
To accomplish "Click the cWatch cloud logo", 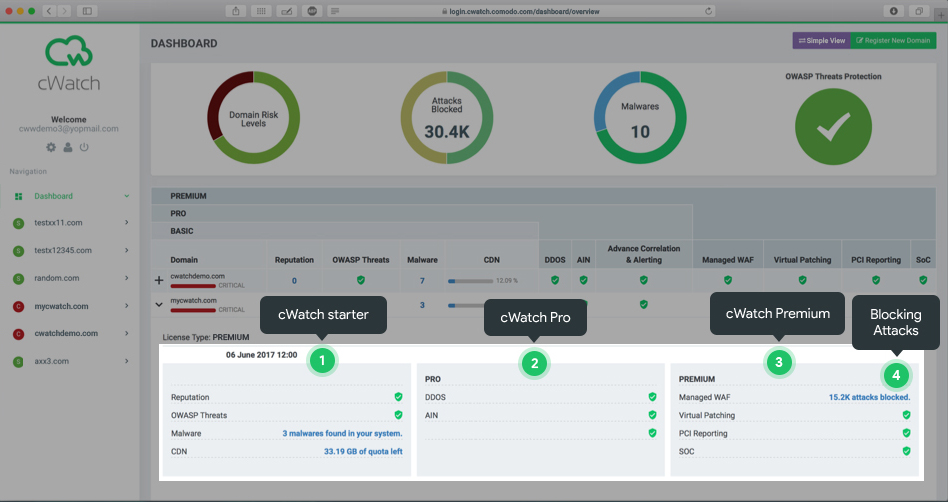I will (69, 51).
